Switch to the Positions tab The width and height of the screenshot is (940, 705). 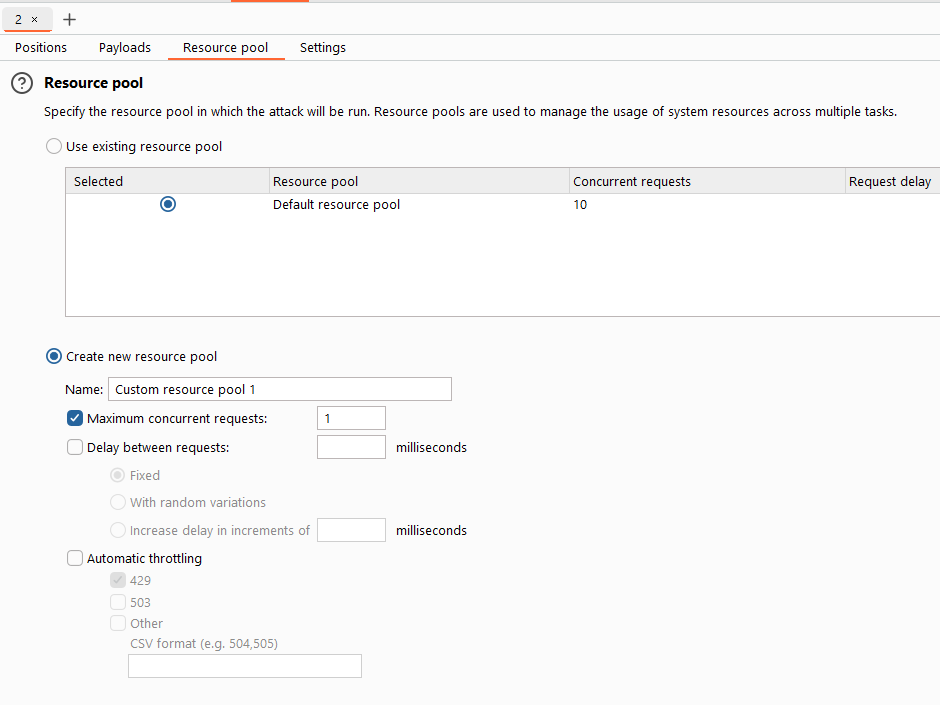[41, 47]
